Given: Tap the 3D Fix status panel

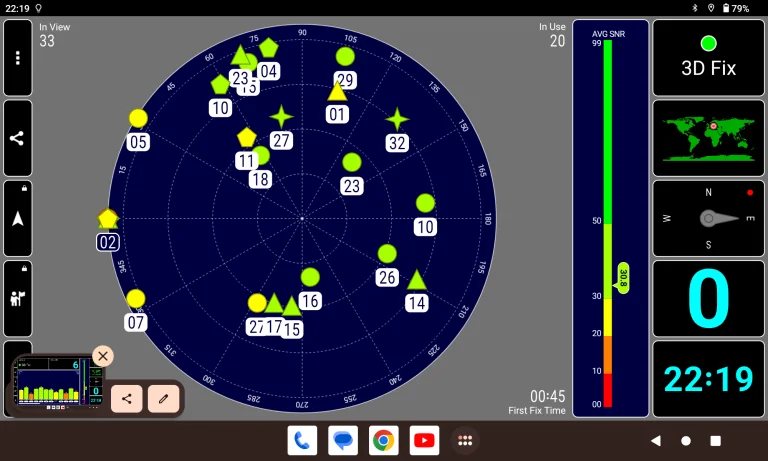Looking at the screenshot, I should click(708, 58).
